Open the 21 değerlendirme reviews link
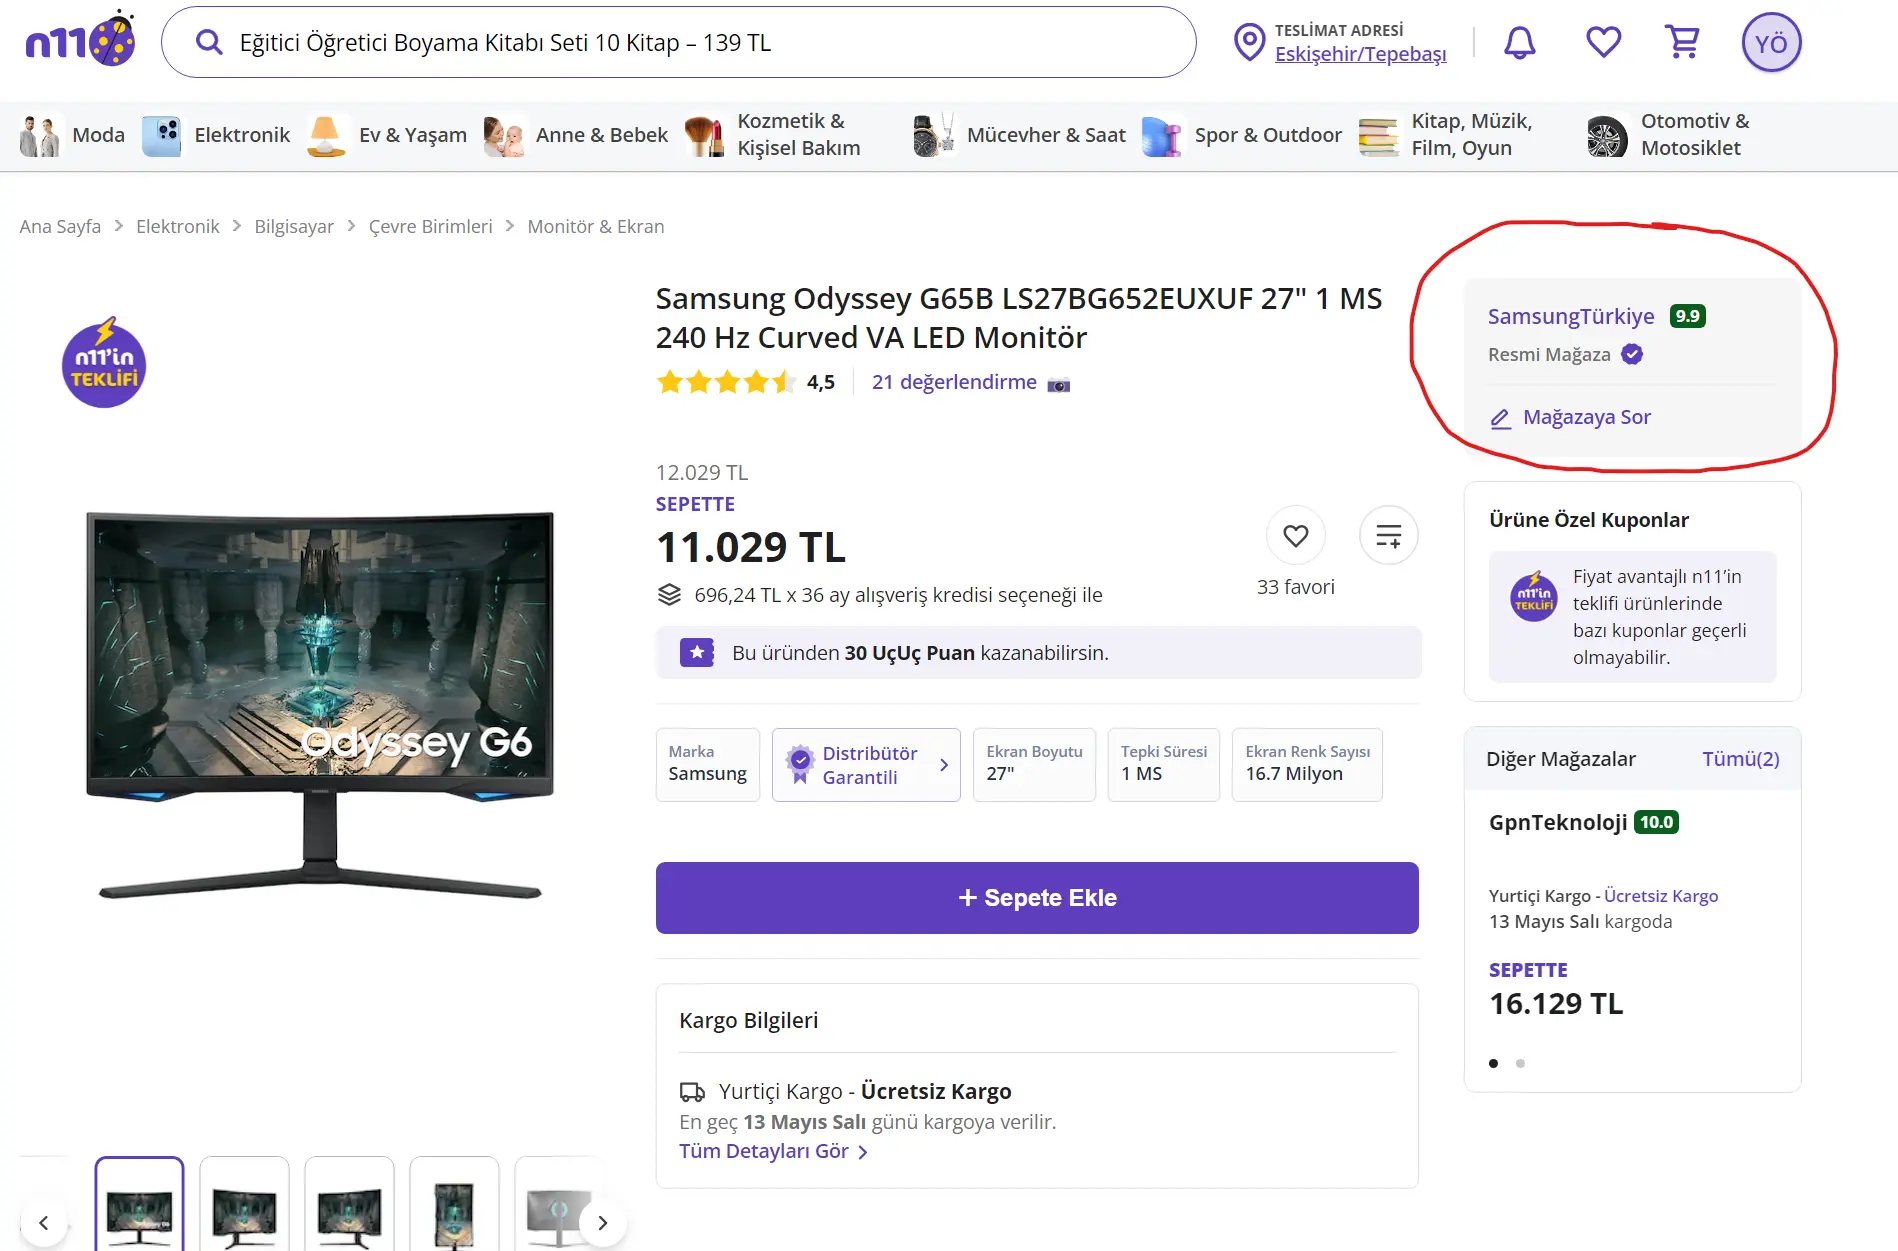 (x=954, y=382)
